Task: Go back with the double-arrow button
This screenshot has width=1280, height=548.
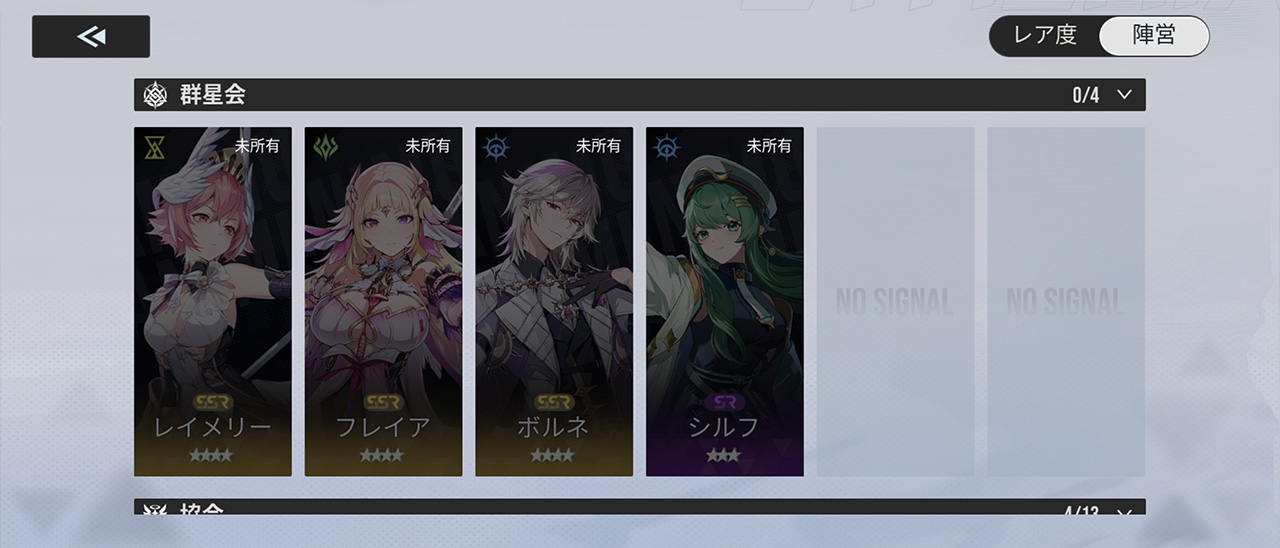Action: point(91,37)
